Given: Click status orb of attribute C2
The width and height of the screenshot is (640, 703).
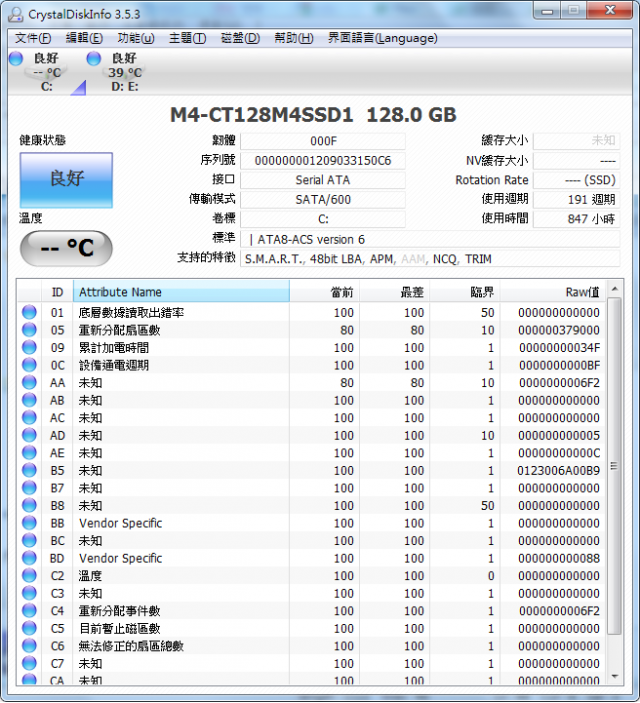Looking at the screenshot, I should tap(29, 575).
